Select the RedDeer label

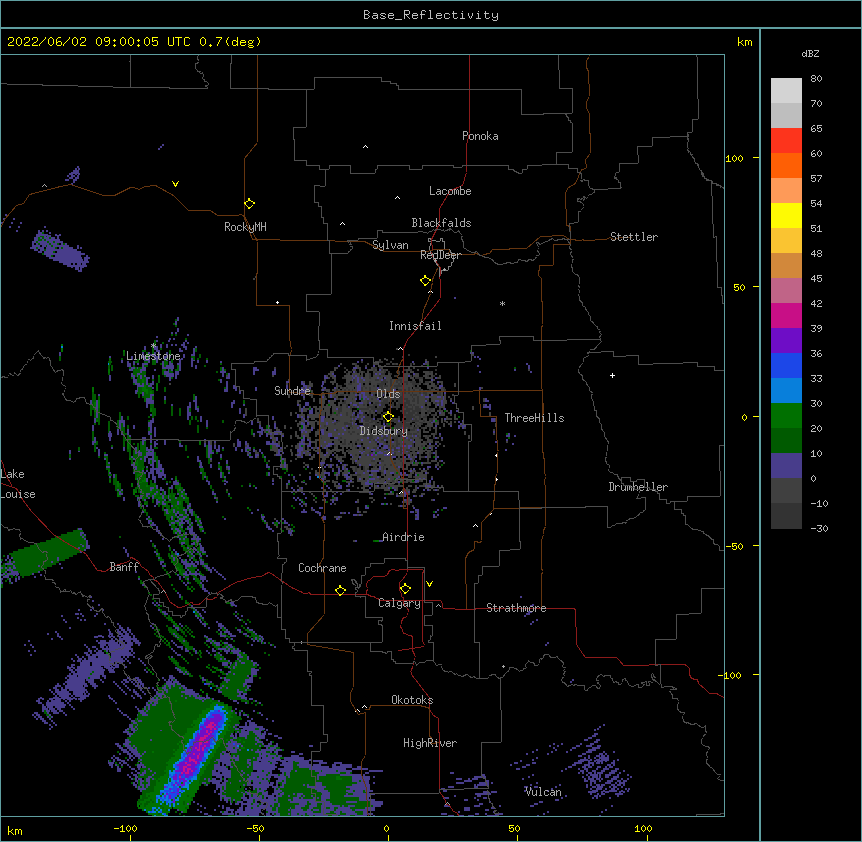click(x=440, y=255)
